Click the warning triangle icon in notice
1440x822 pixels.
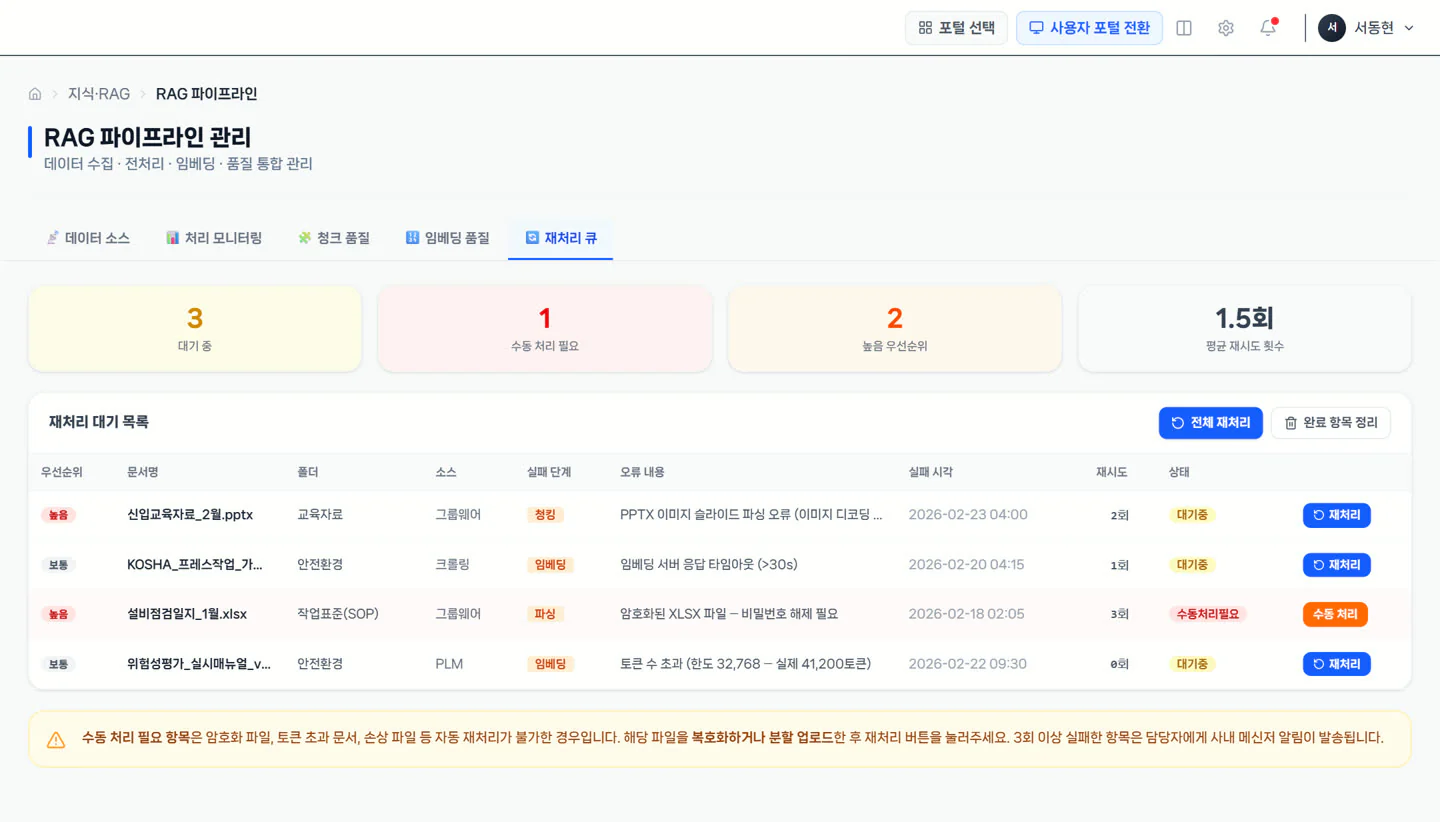(56, 740)
